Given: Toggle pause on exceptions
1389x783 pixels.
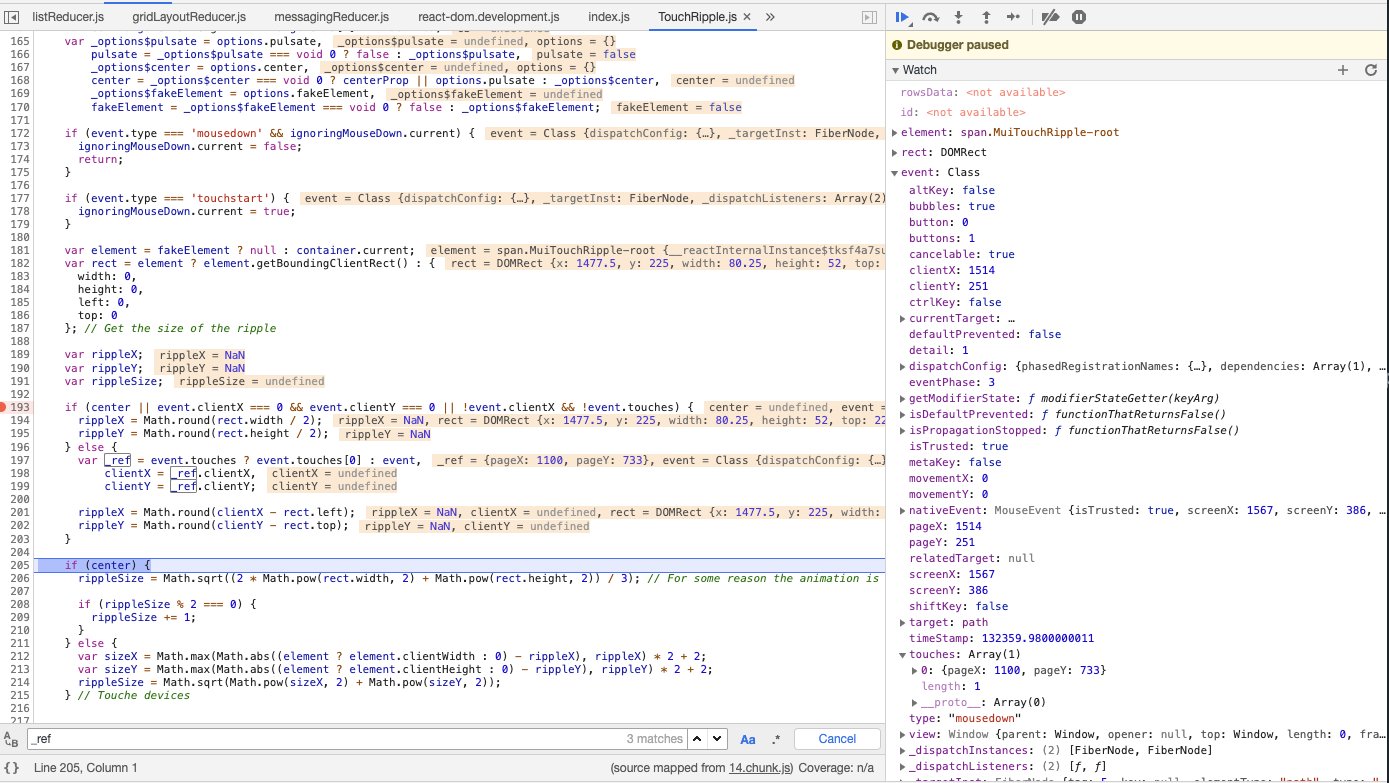Looking at the screenshot, I should pyautogui.click(x=1079, y=17).
